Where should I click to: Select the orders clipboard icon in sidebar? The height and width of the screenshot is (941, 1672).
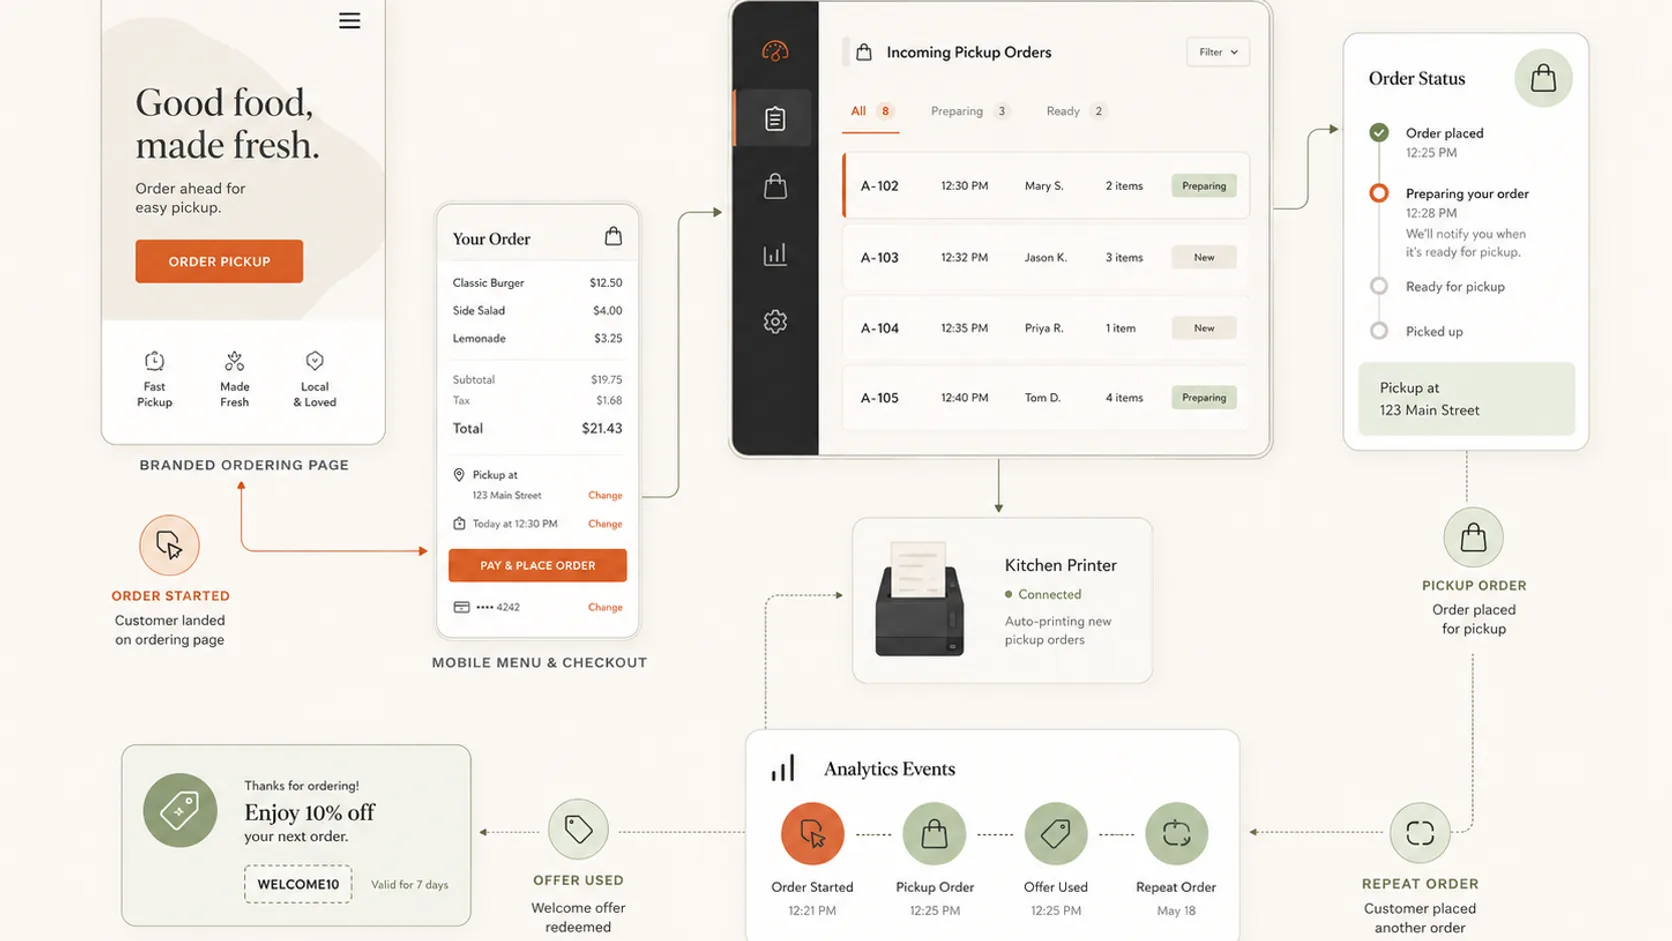[775, 119]
